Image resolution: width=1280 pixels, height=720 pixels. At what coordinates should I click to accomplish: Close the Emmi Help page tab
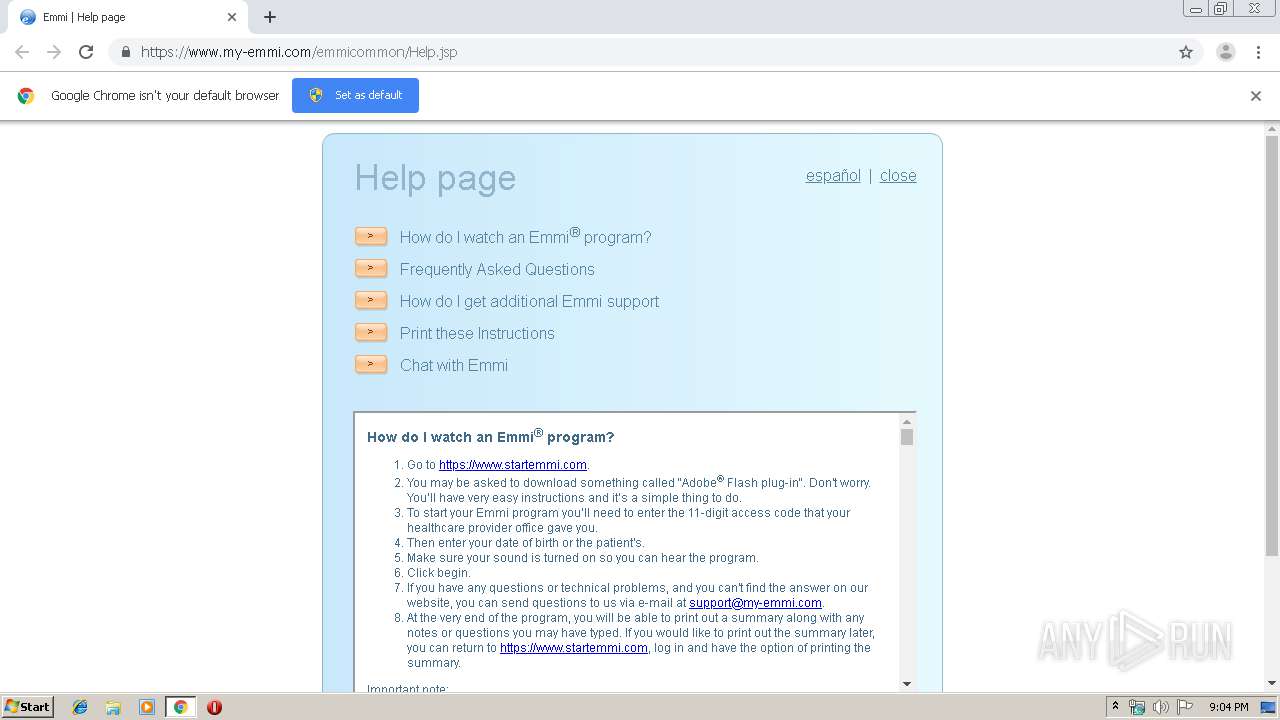(x=232, y=17)
